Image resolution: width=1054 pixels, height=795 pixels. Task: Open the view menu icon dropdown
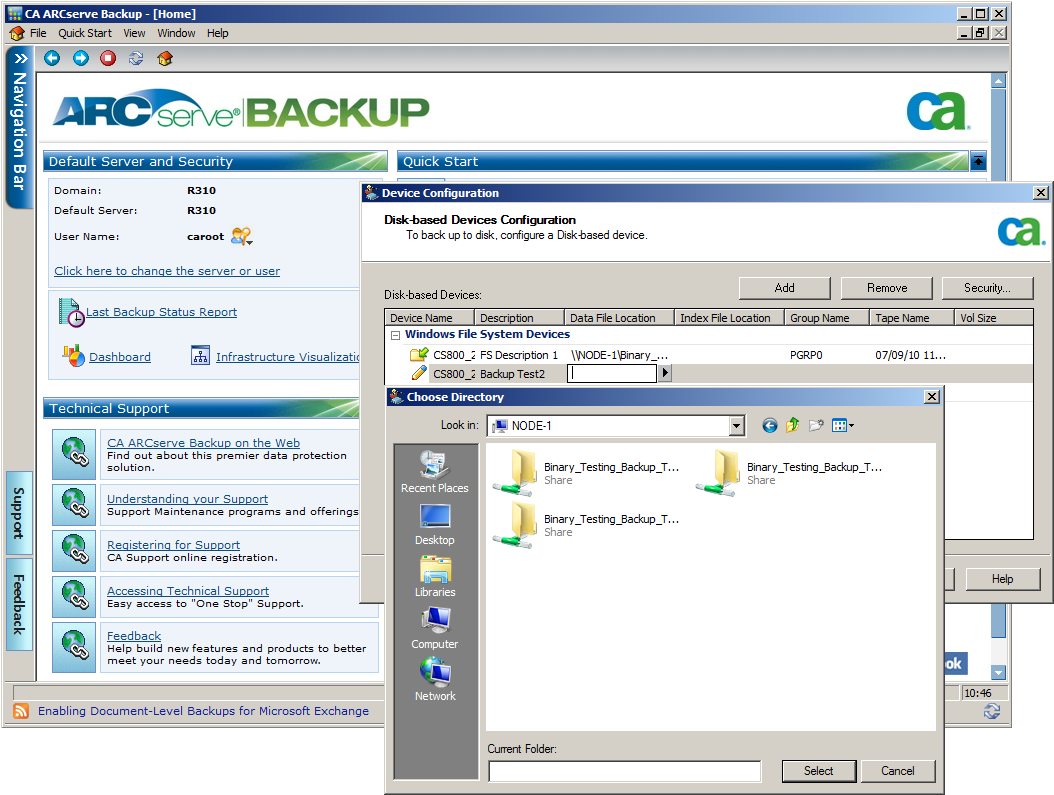pos(843,425)
